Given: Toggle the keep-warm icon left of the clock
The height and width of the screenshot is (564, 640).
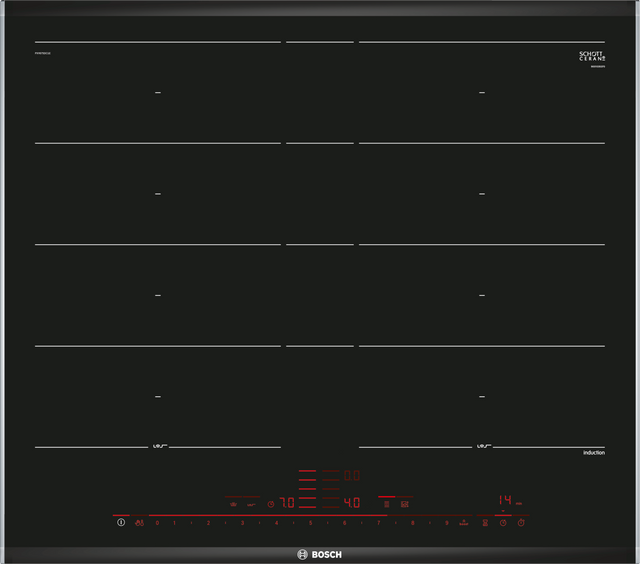Looking at the screenshot, I should (252, 504).
